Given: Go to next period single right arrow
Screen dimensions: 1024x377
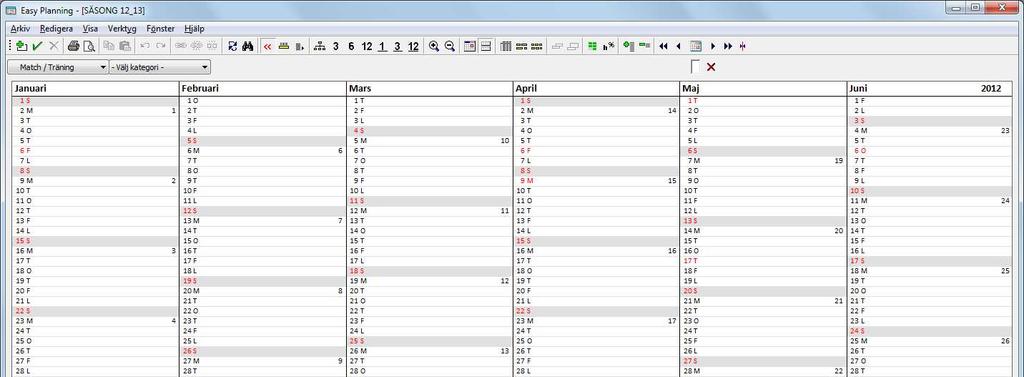Looking at the screenshot, I should point(712,46).
